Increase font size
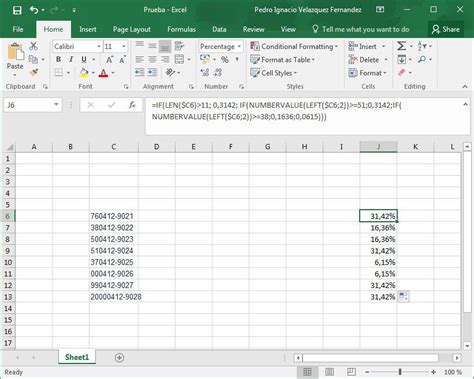The image size is (474, 379). [x=109, y=60]
